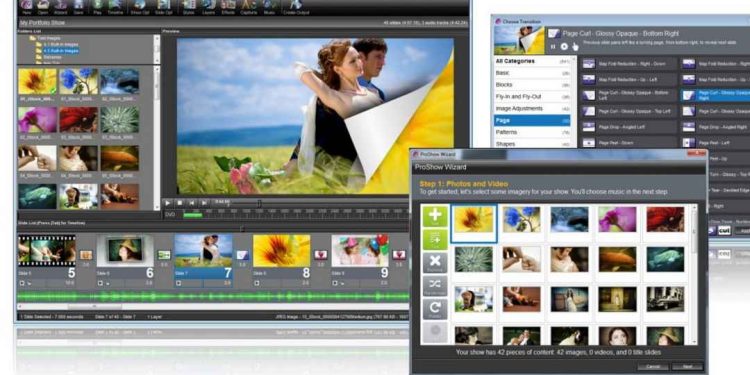Click the X Remove button in ProShow Wizard
The height and width of the screenshot is (375, 750).
435,263
